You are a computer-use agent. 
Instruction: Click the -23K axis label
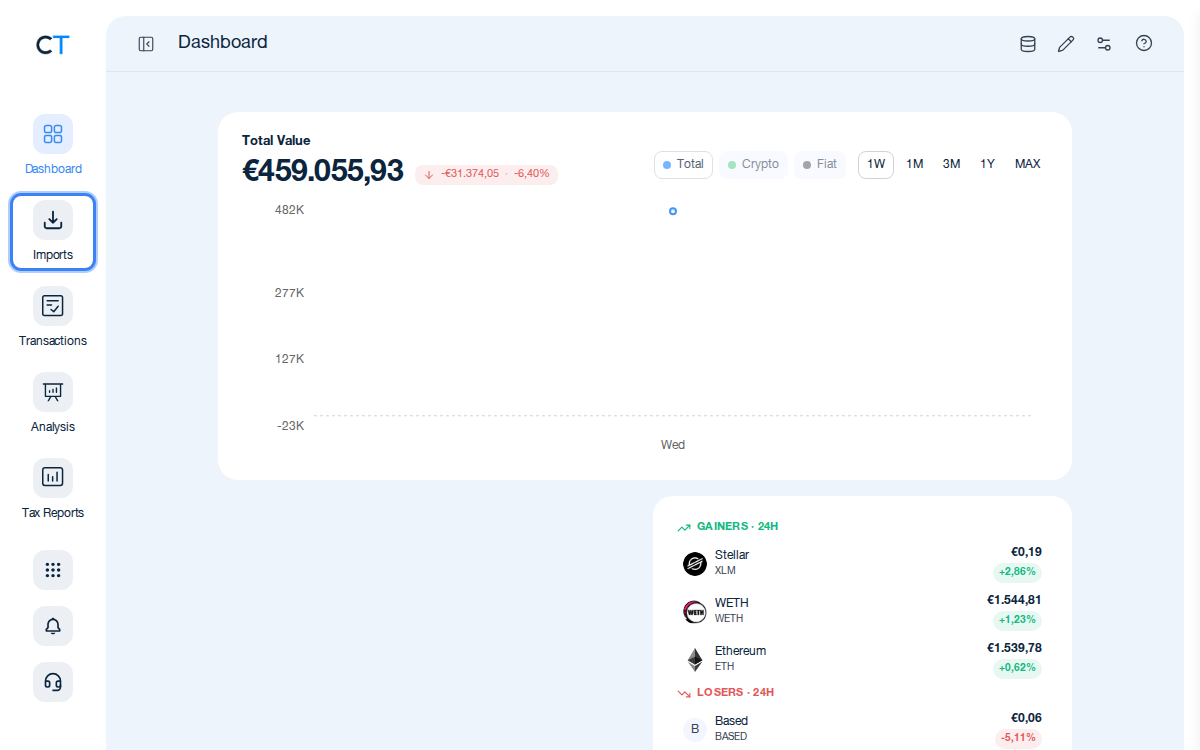coord(291,426)
